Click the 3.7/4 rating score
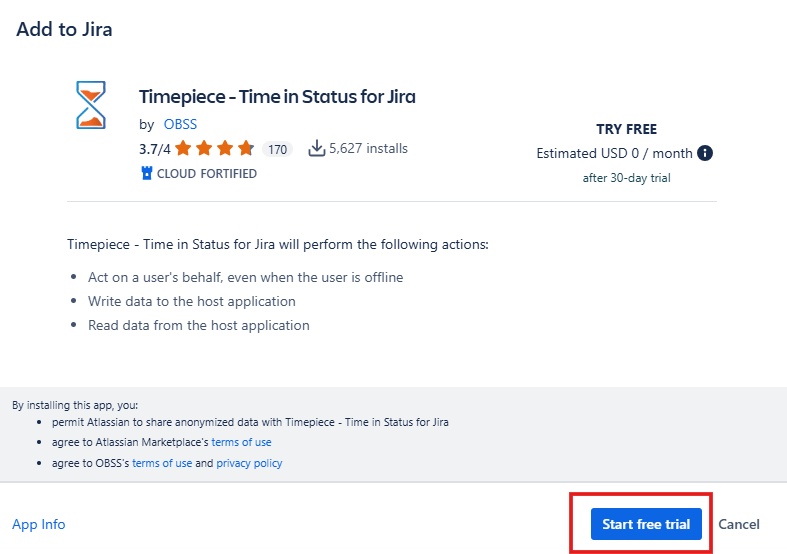The width and height of the screenshot is (787, 554). pyautogui.click(x=153, y=149)
